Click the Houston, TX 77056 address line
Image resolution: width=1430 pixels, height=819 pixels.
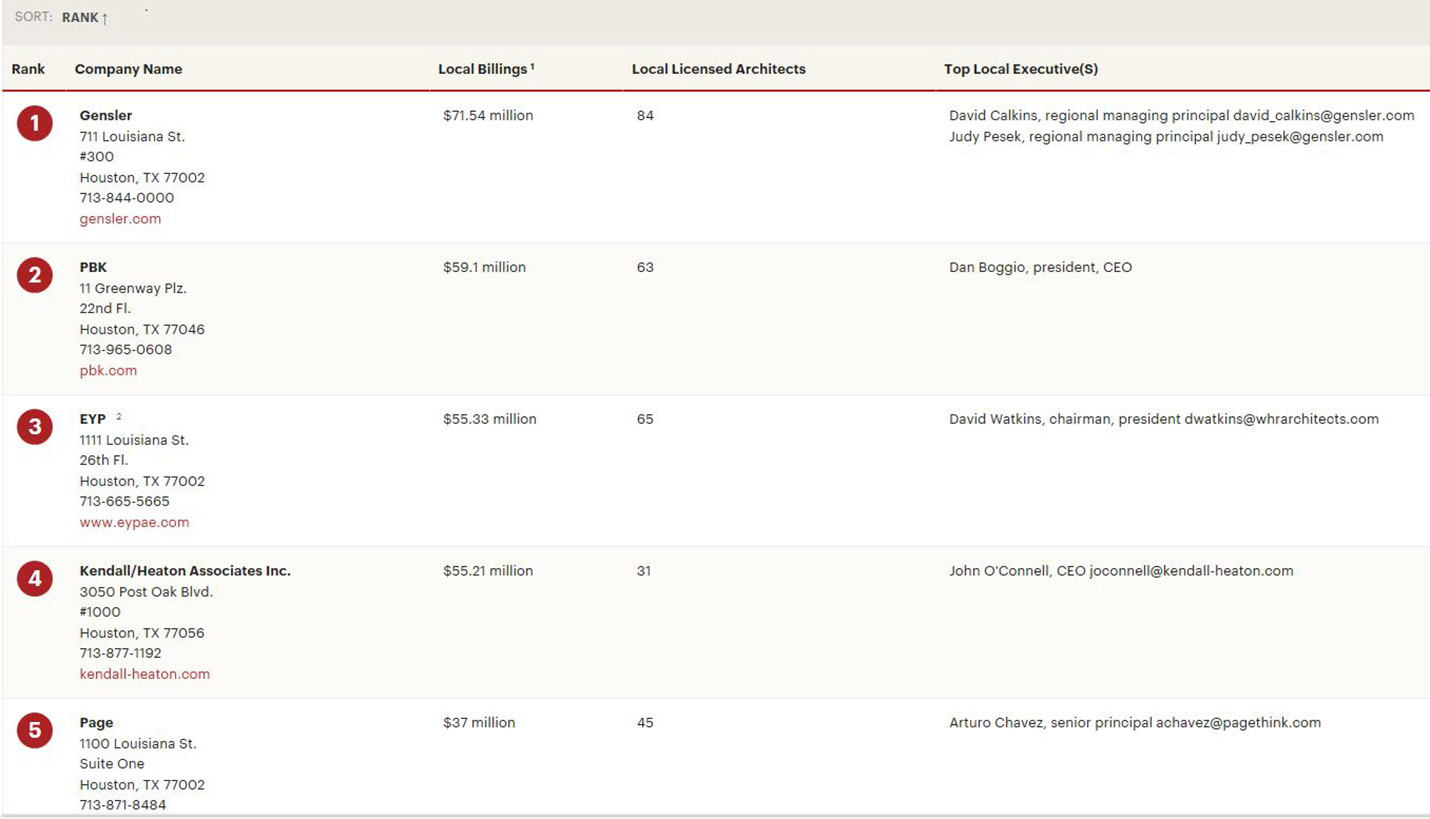142,633
